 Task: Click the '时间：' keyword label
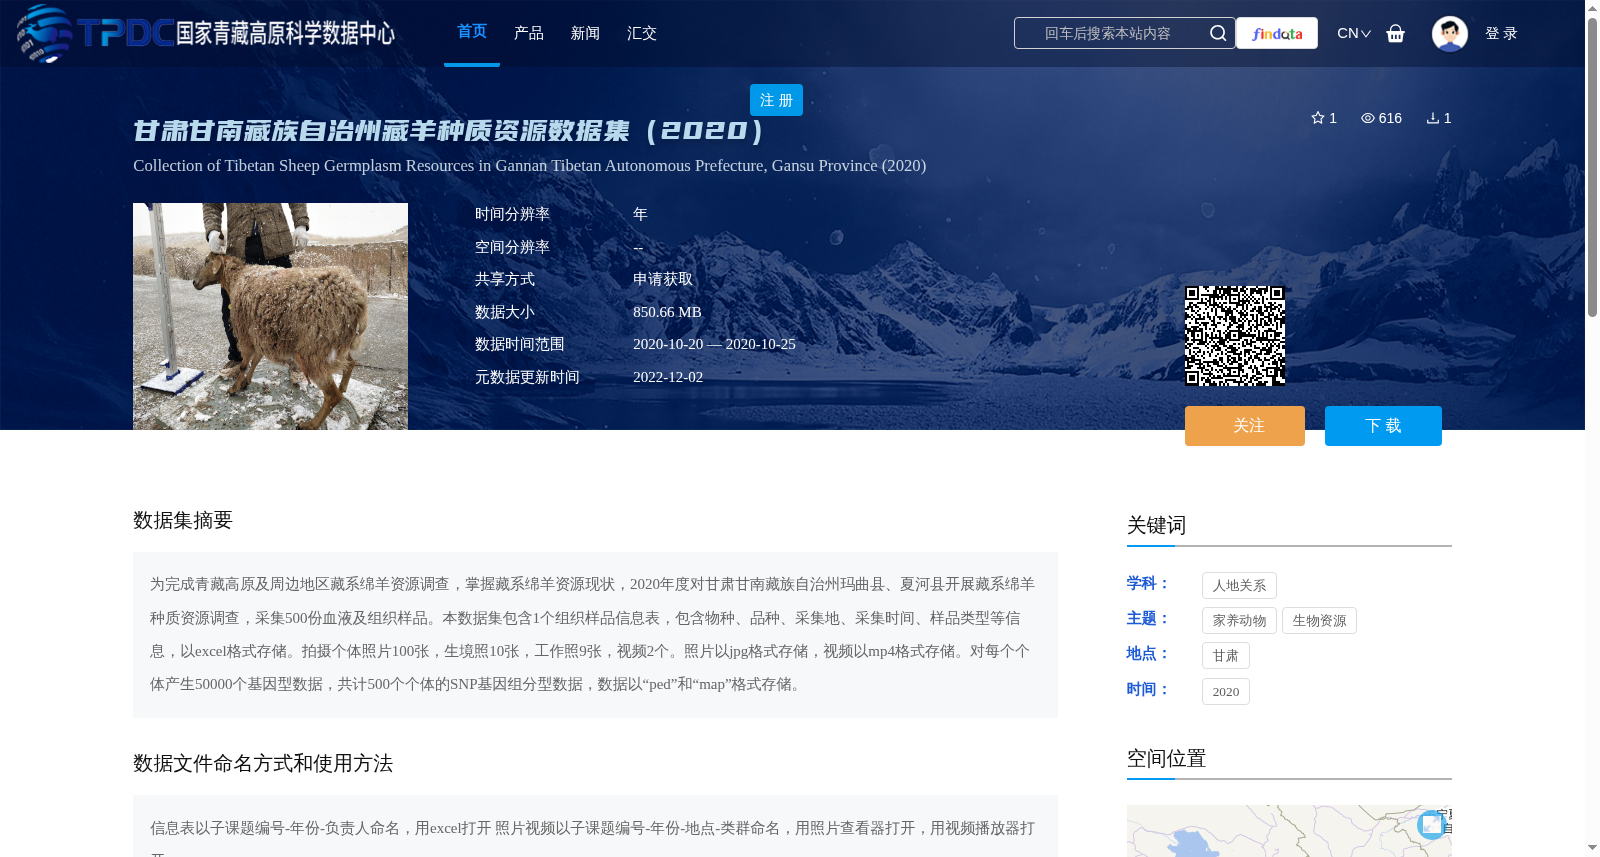click(x=1148, y=689)
